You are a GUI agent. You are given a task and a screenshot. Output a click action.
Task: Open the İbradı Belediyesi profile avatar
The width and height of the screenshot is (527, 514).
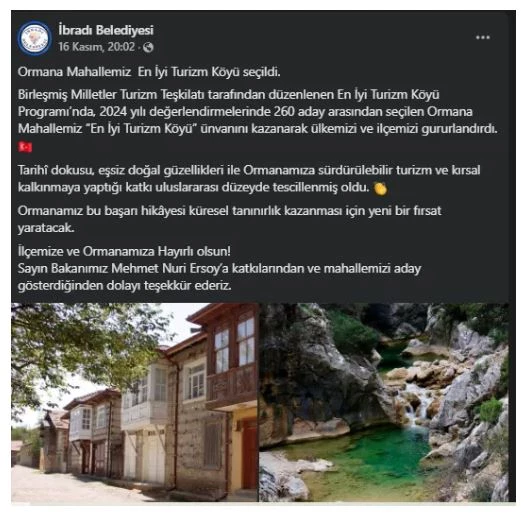point(34,38)
